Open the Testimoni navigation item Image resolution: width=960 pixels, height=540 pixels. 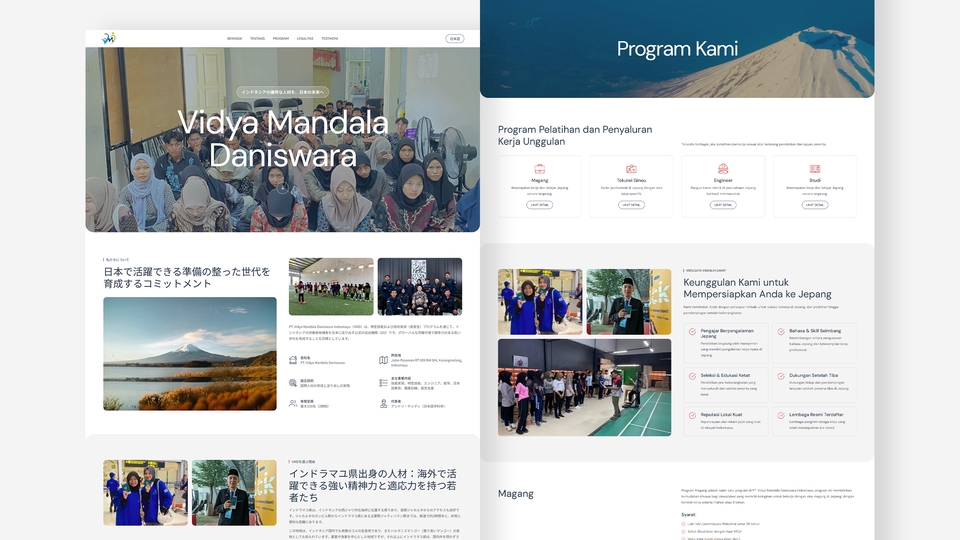tap(330, 38)
